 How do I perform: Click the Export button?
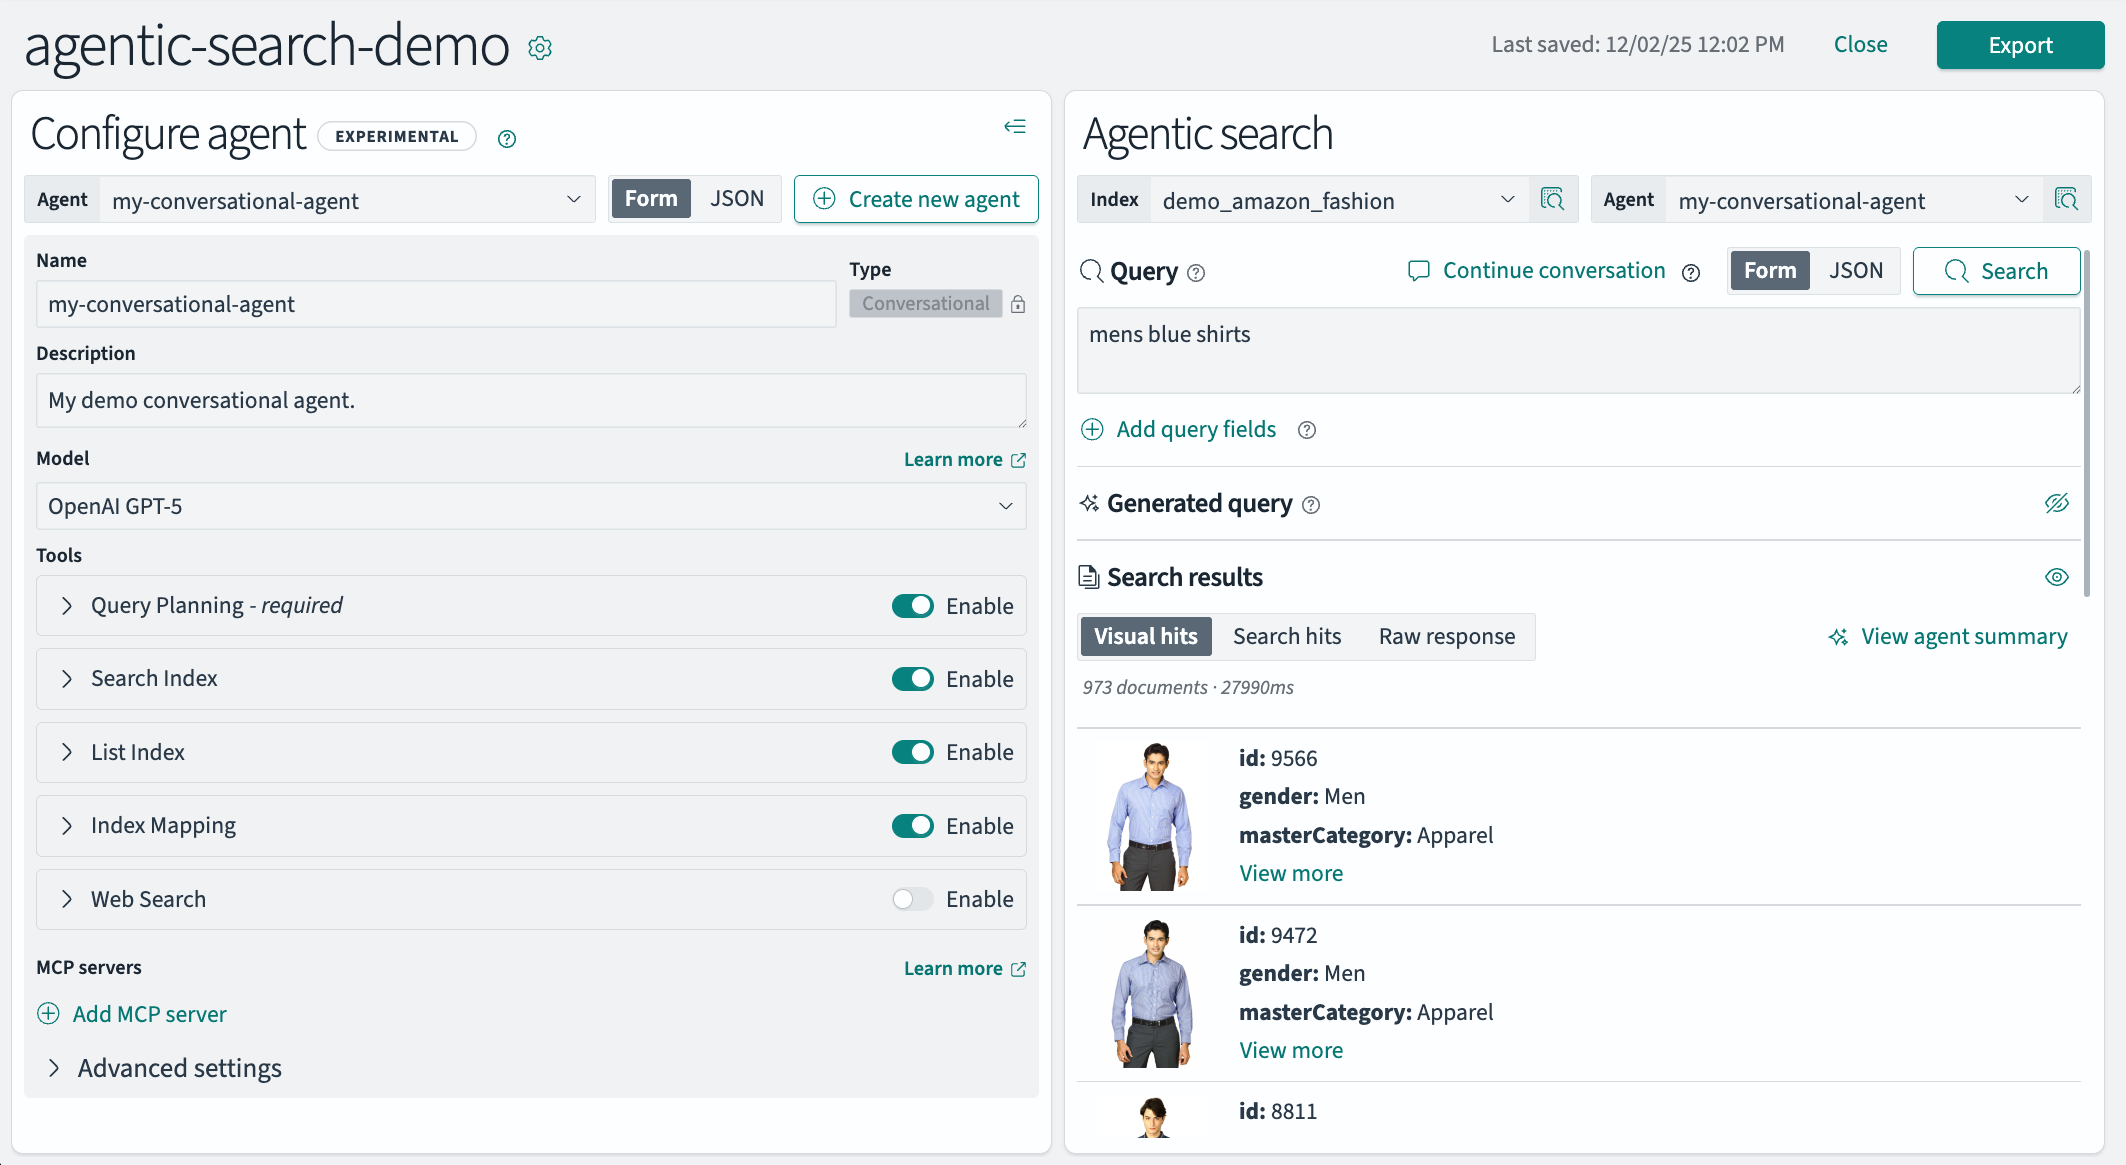pos(2020,45)
